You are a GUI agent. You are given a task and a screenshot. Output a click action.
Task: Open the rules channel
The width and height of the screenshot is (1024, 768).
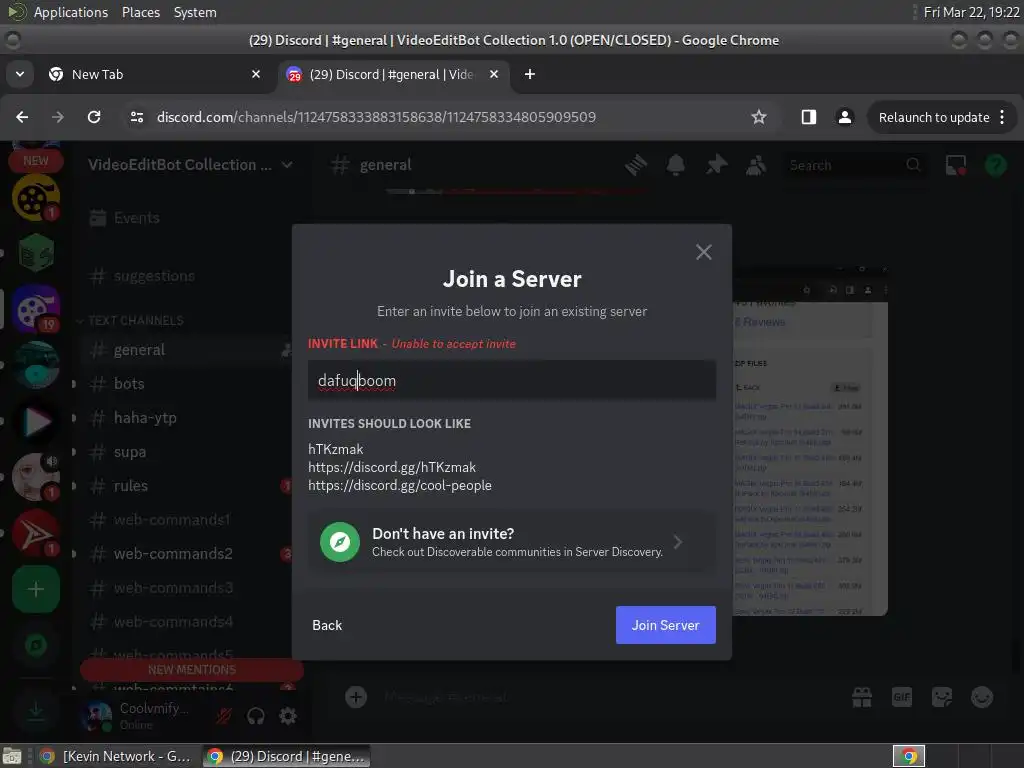[x=131, y=486]
